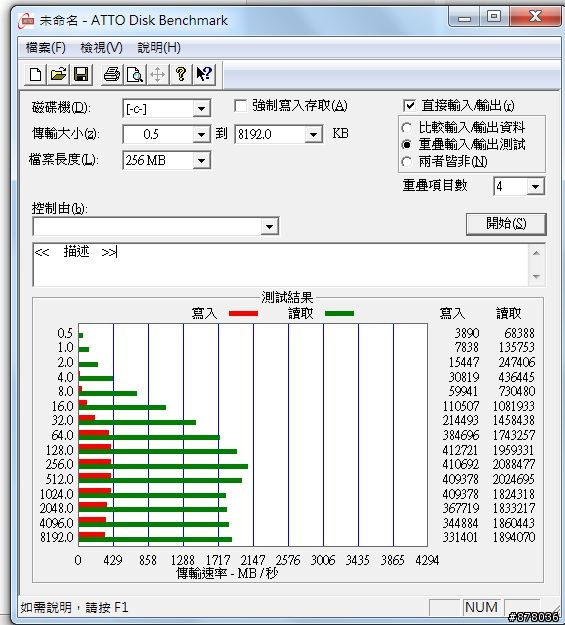This screenshot has width=565, height=625.
Task: Print using the printer toolbar icon
Action: [111, 75]
